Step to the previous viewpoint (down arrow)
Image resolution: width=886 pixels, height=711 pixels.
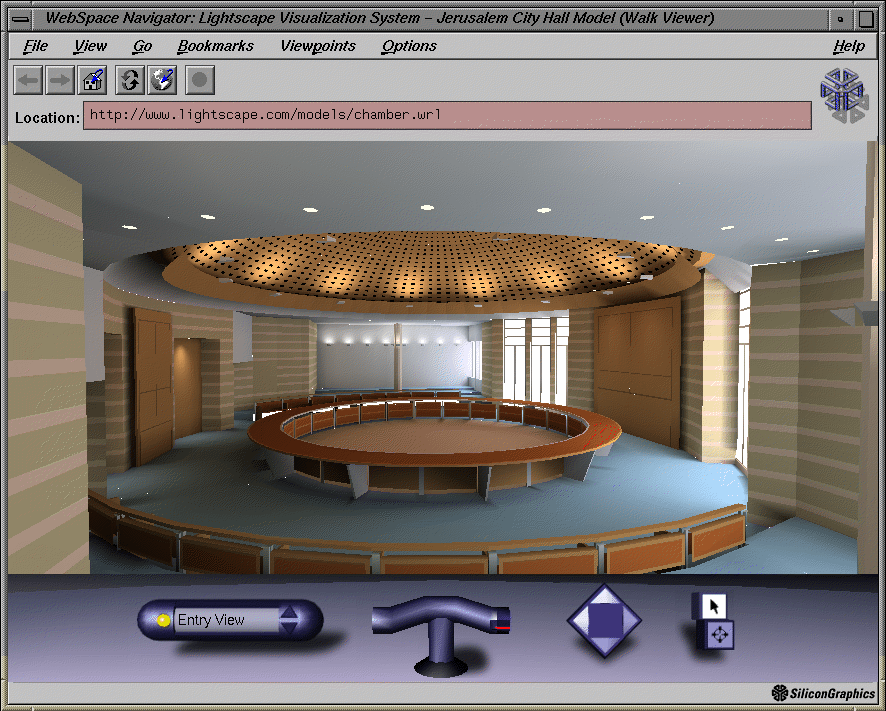[289, 627]
